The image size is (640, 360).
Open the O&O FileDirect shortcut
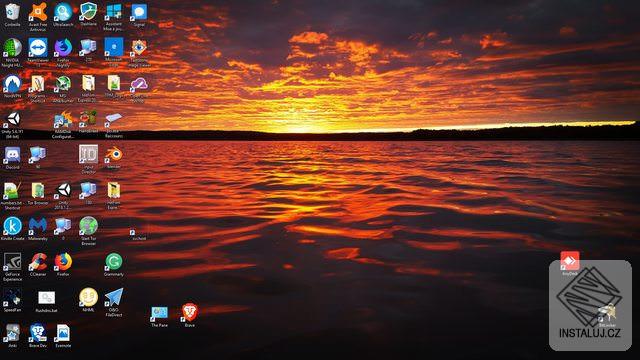click(x=113, y=297)
